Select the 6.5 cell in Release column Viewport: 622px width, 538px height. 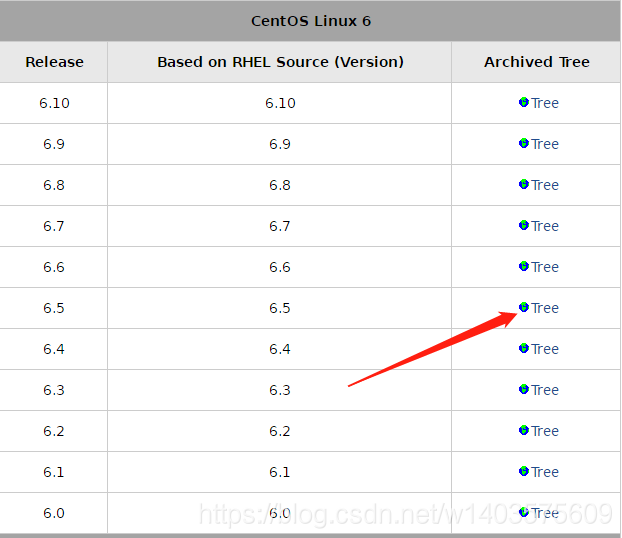54,308
